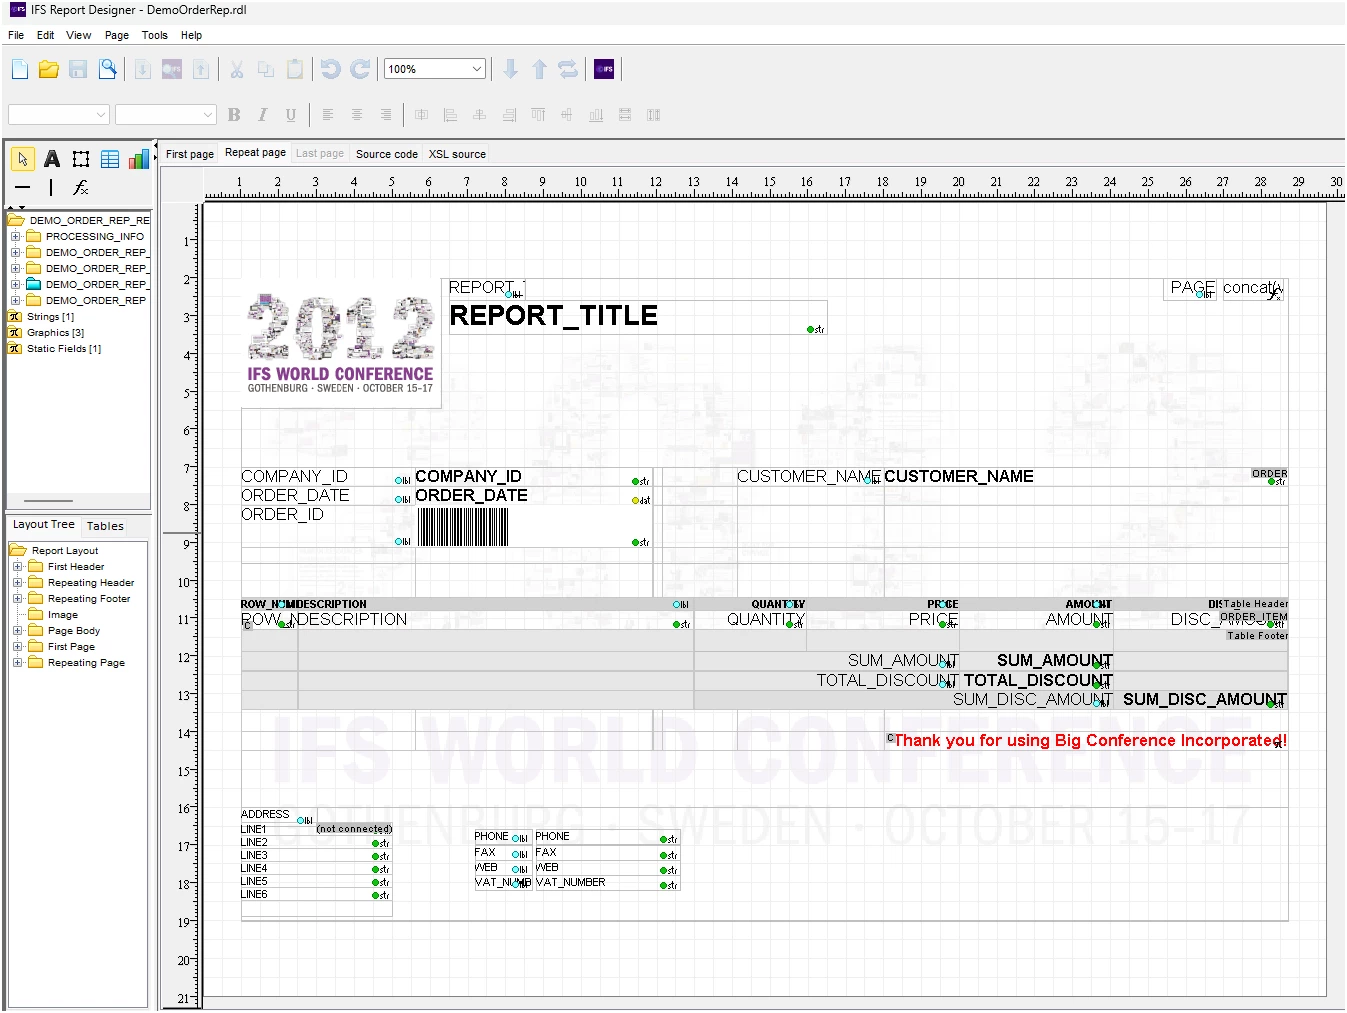Switch to the XSL source tab
Screen dimensions: 1347x1013
457,154
